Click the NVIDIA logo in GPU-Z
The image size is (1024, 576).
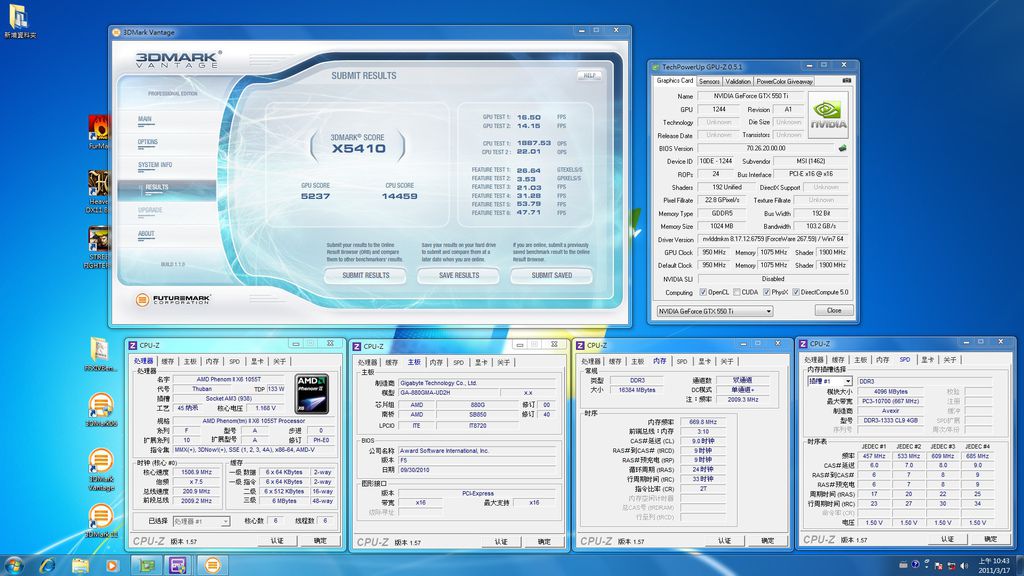(828, 115)
